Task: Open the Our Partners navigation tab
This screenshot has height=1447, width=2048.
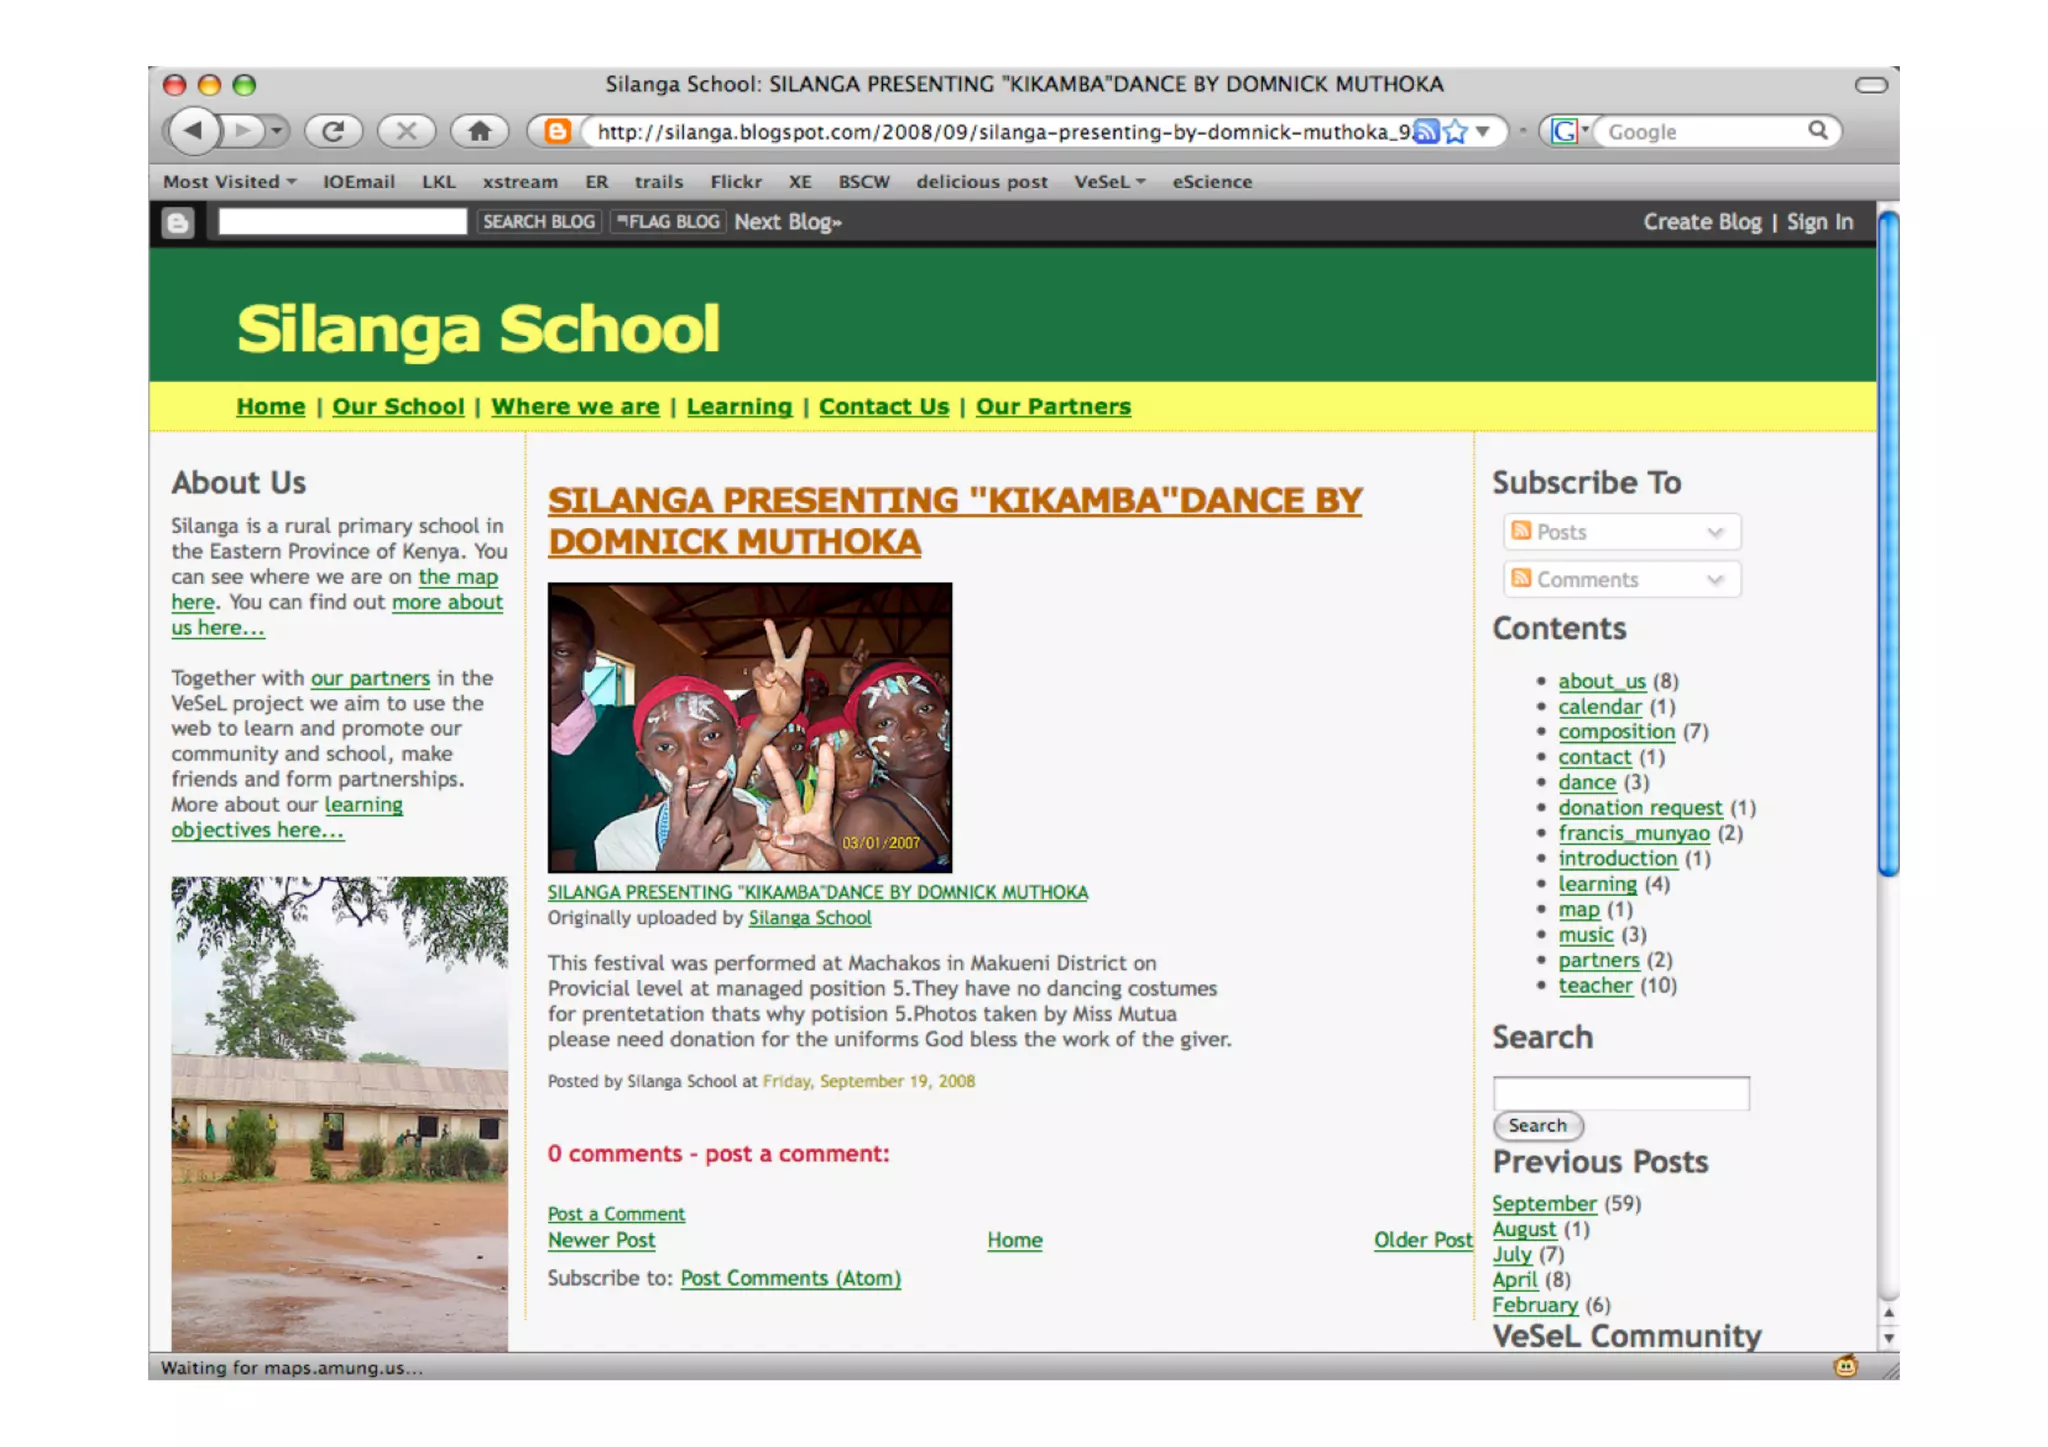Action: click(x=1053, y=407)
